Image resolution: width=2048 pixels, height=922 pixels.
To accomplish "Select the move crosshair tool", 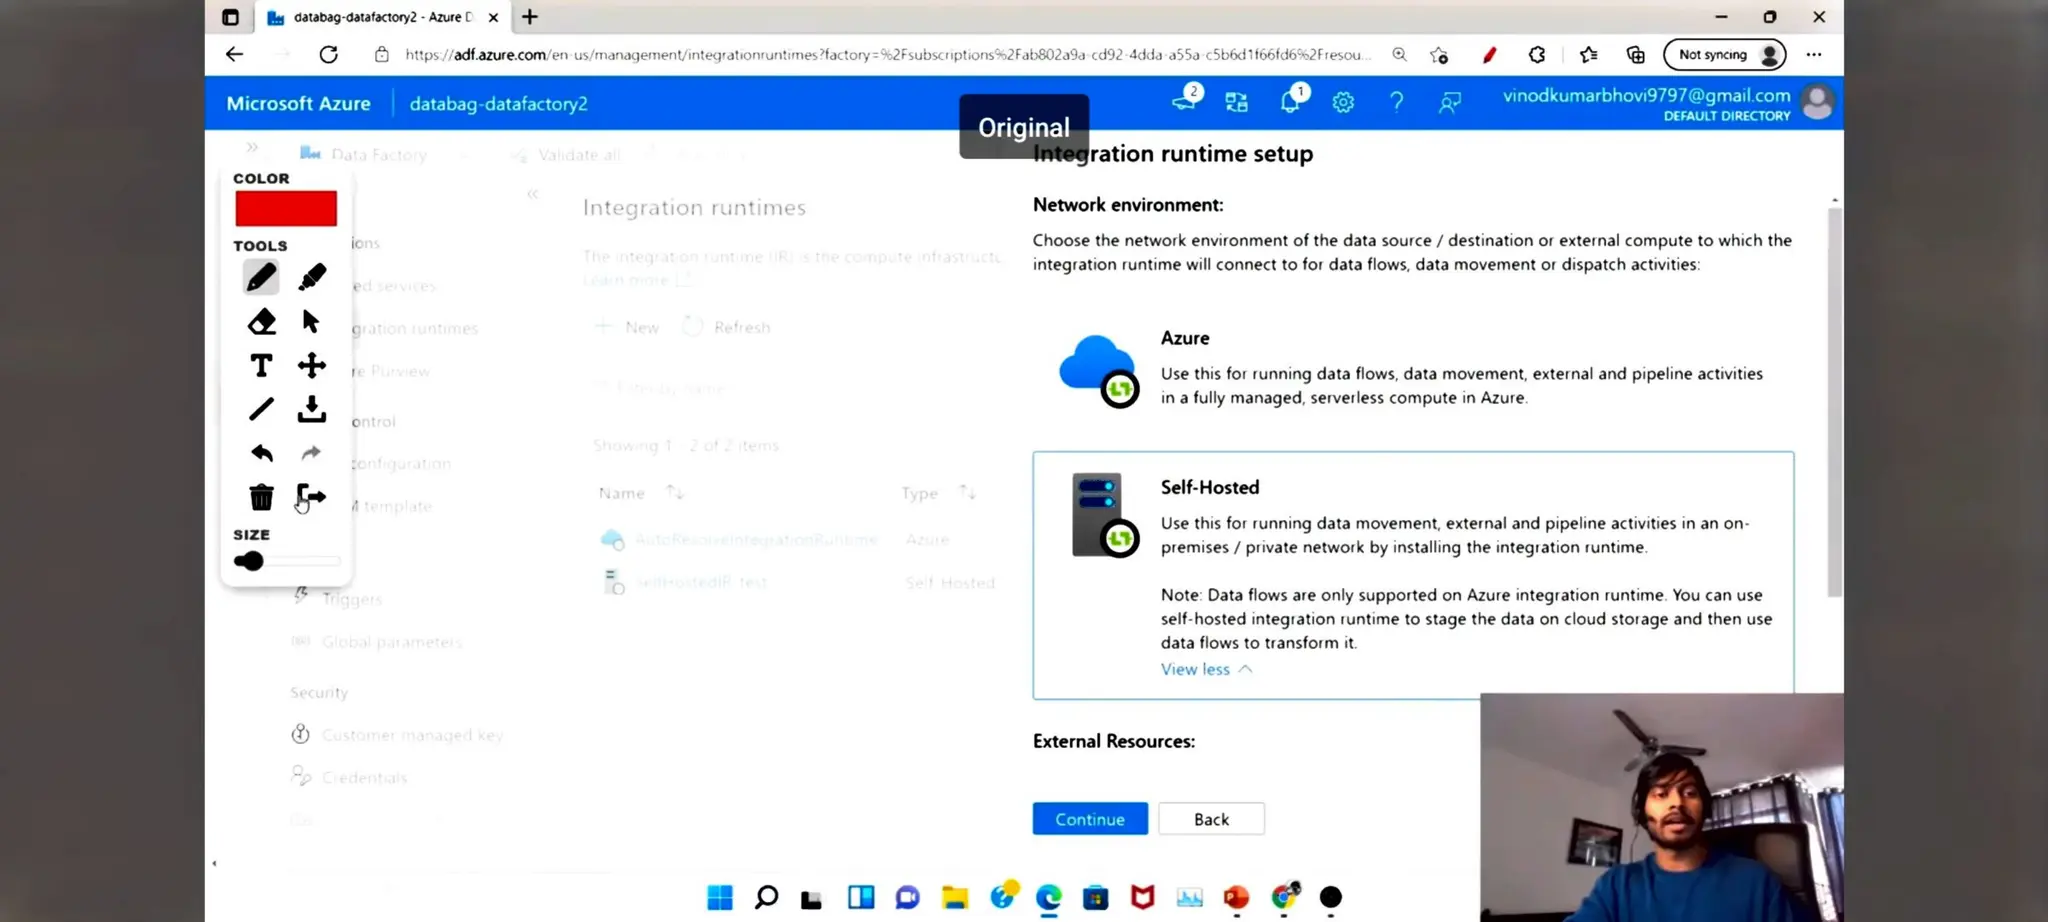I will pyautogui.click(x=312, y=365).
